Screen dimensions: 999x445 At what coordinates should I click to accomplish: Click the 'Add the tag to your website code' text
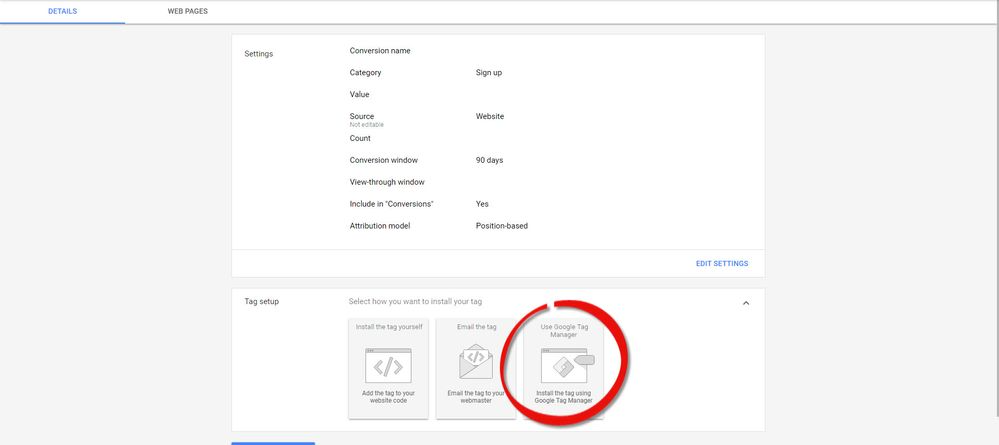389,397
